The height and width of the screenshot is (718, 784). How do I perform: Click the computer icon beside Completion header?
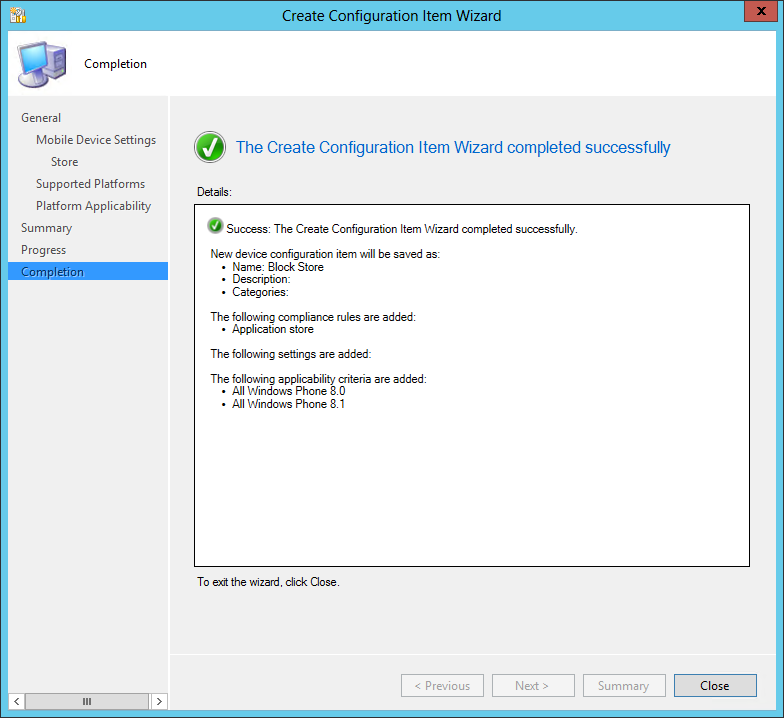tap(42, 64)
